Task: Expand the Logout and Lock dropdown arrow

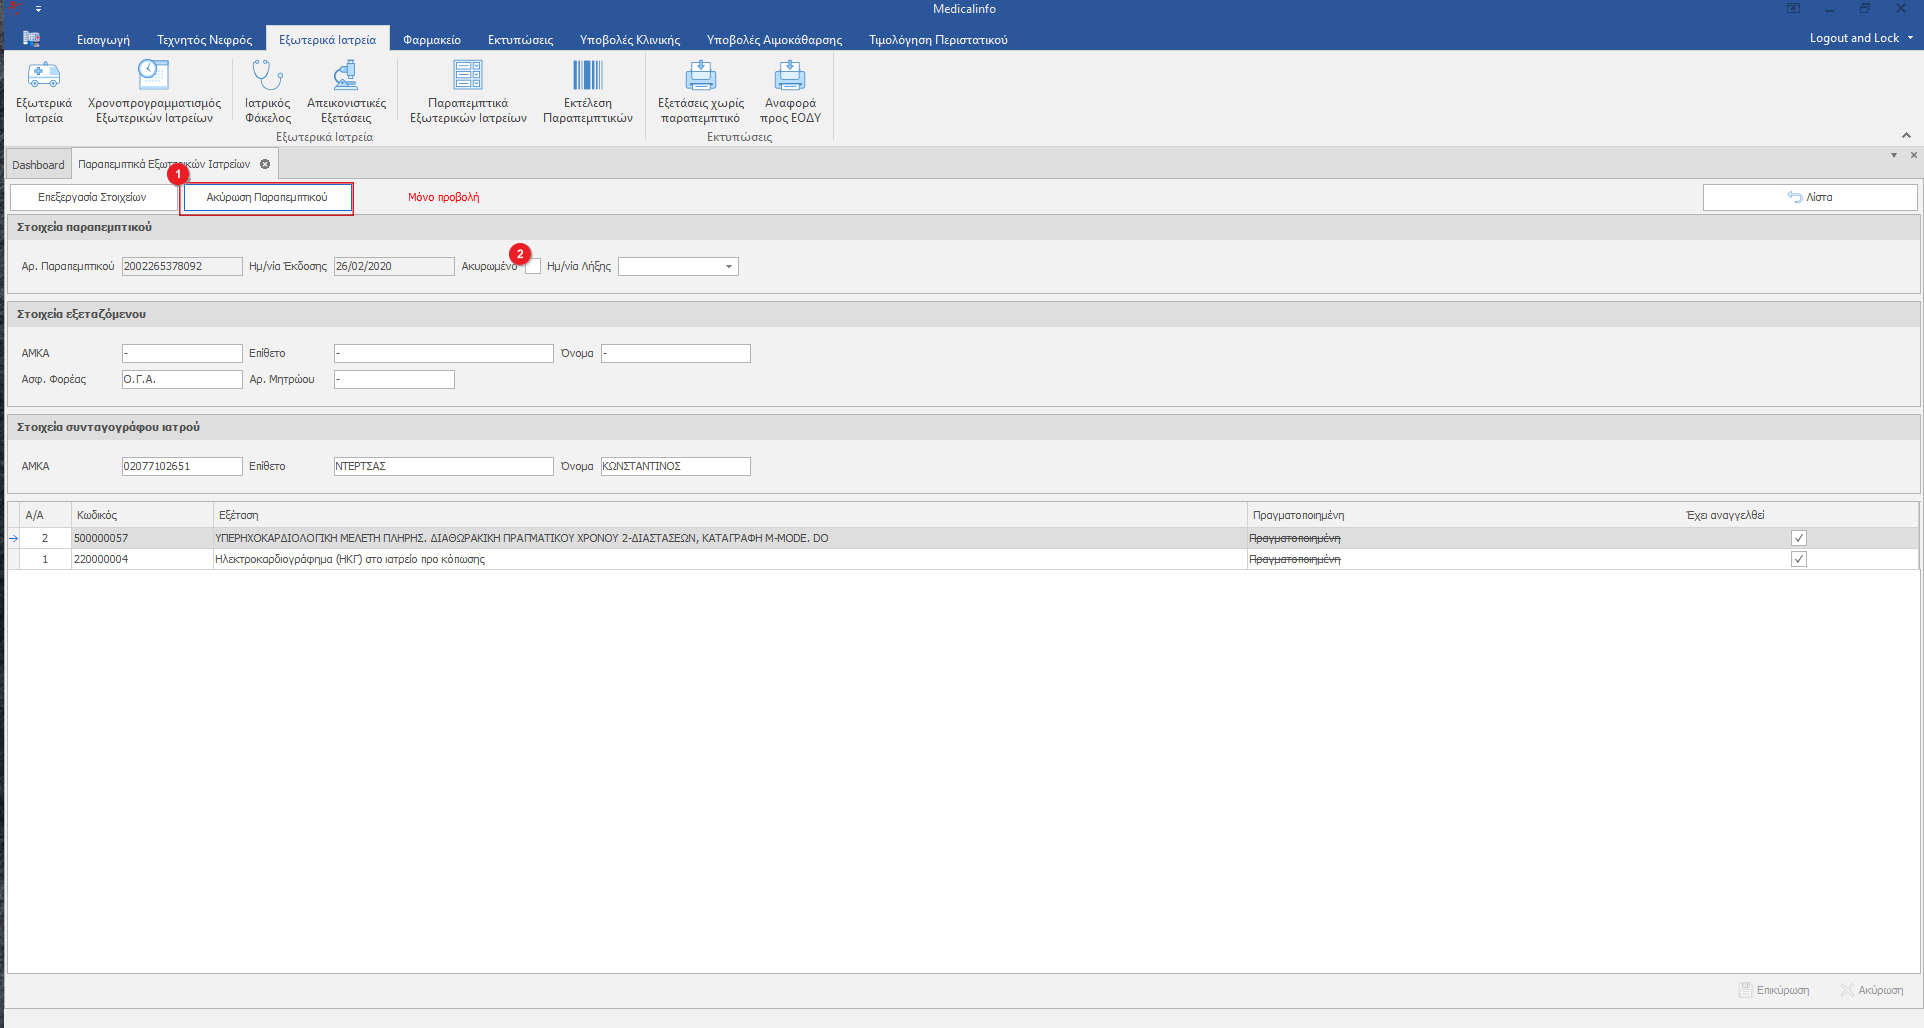Action: coord(1910,38)
